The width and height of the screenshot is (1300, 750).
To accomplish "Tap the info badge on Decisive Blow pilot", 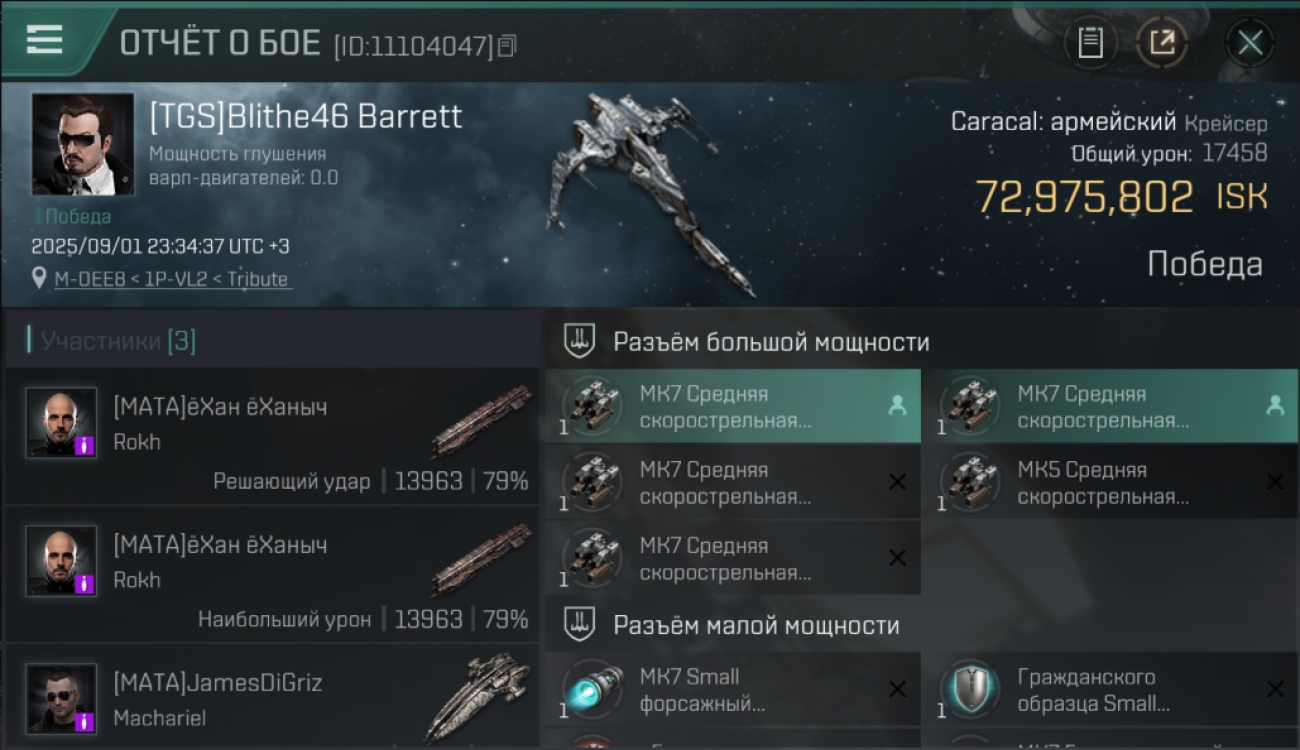I will pos(85,445).
